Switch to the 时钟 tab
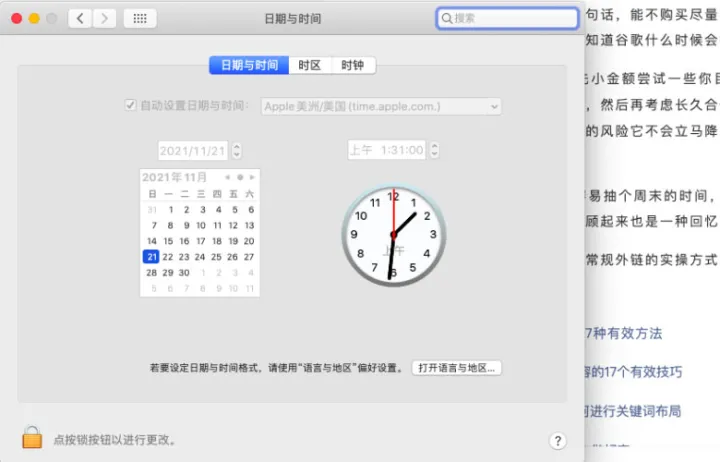The width and height of the screenshot is (720, 462). 353,65
